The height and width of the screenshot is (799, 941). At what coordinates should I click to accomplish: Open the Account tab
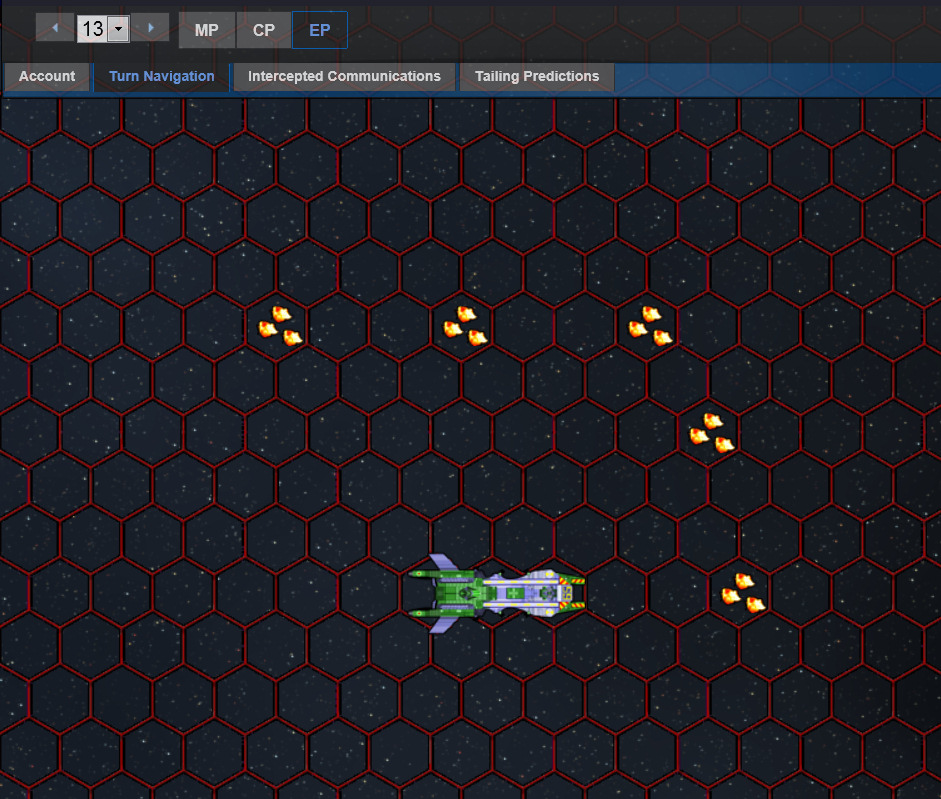(47, 77)
